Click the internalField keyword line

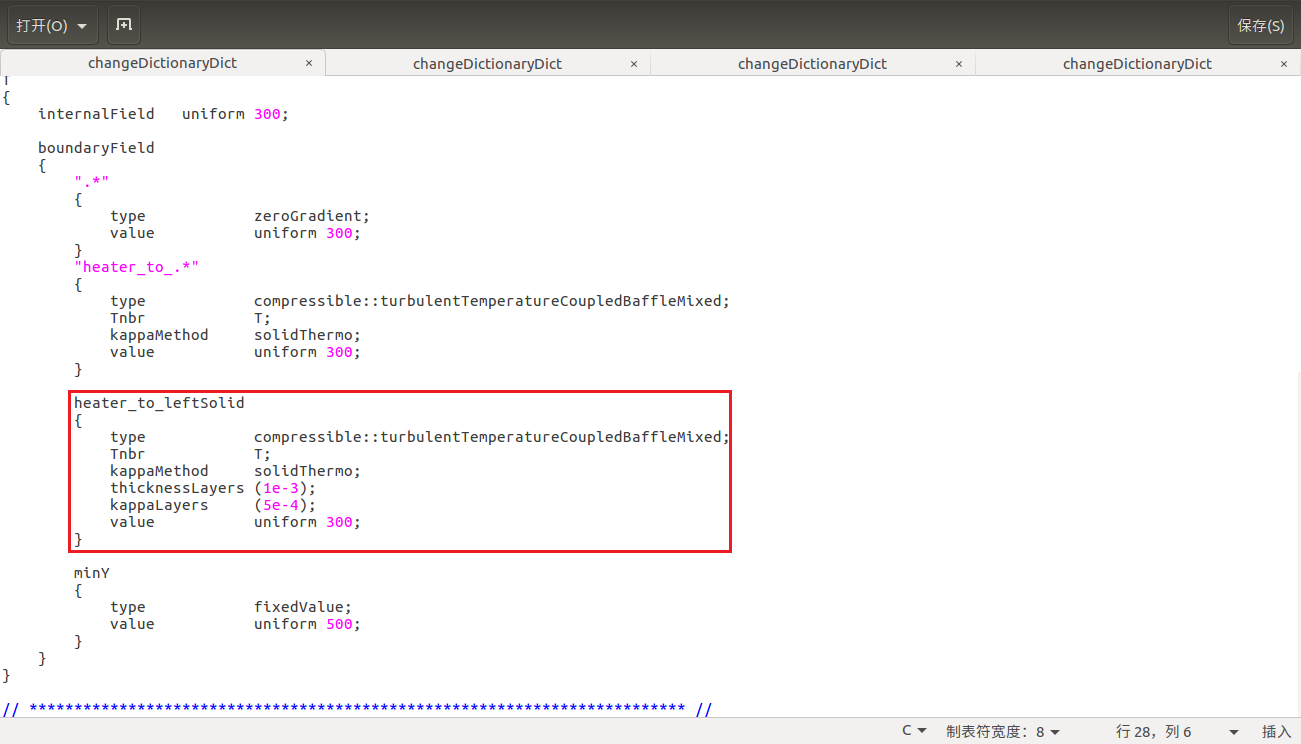pyautogui.click(x=96, y=114)
